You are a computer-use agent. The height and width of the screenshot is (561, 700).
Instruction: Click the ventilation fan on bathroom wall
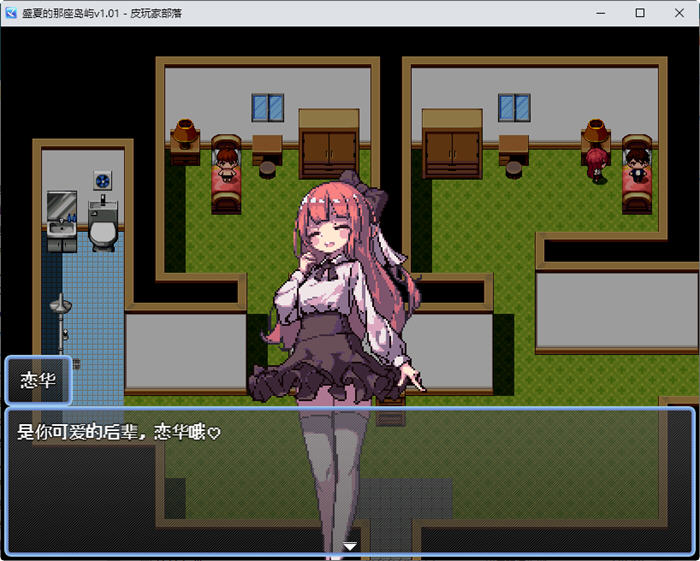pos(102,180)
